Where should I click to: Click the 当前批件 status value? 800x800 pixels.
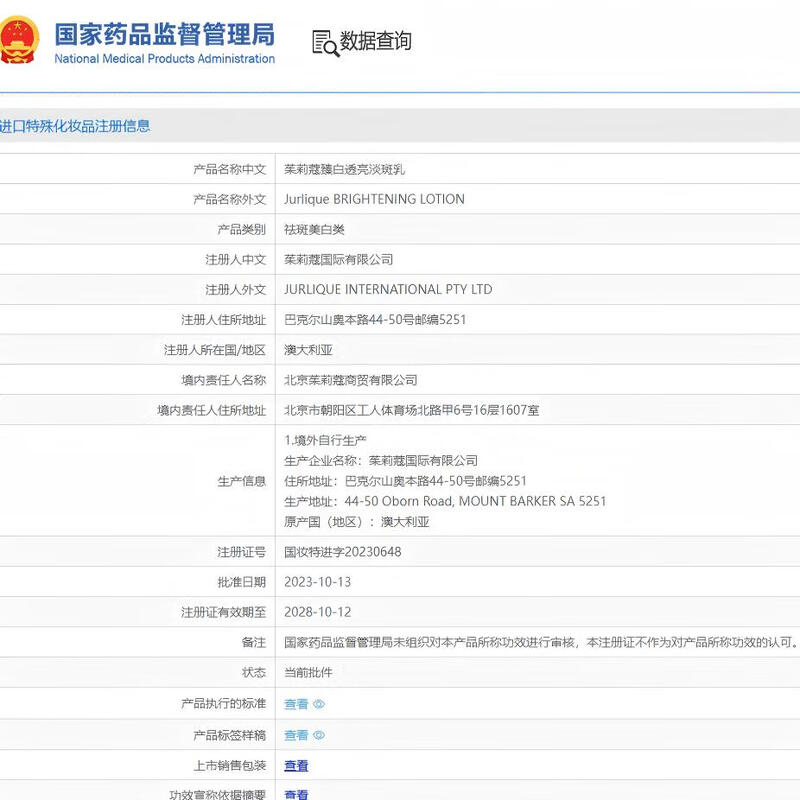tap(308, 672)
